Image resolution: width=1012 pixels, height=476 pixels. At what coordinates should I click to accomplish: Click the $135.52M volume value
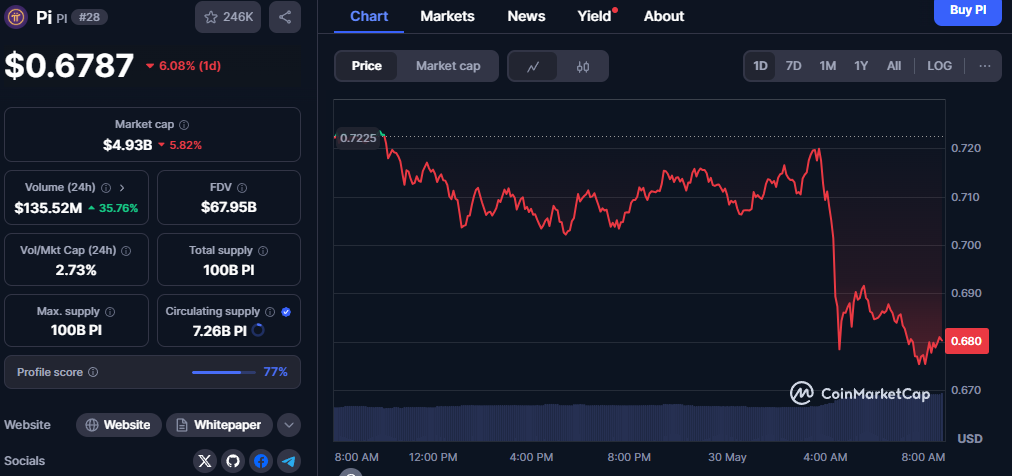coord(48,208)
